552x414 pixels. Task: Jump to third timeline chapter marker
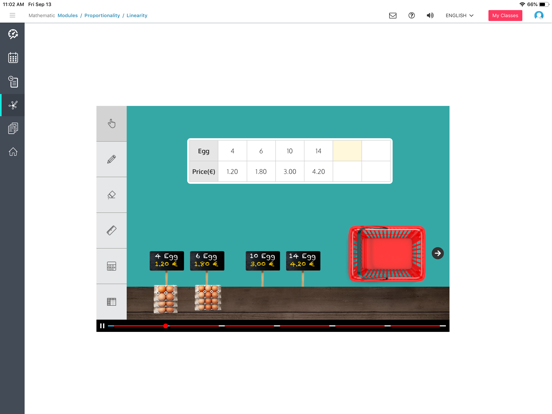tap(277, 326)
